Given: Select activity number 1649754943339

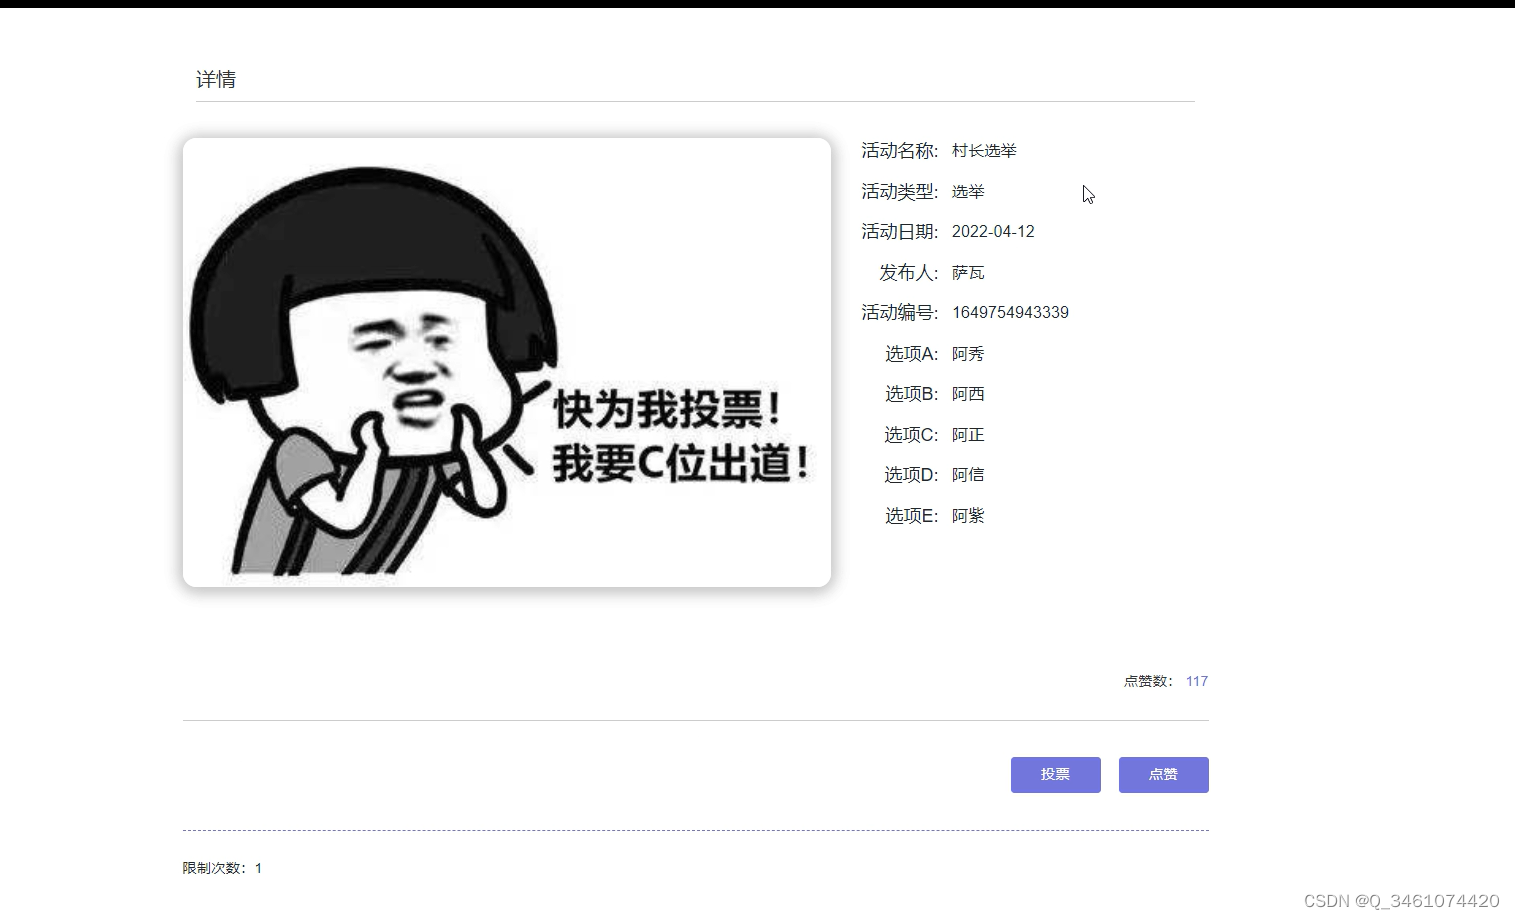Looking at the screenshot, I should click(1010, 313).
